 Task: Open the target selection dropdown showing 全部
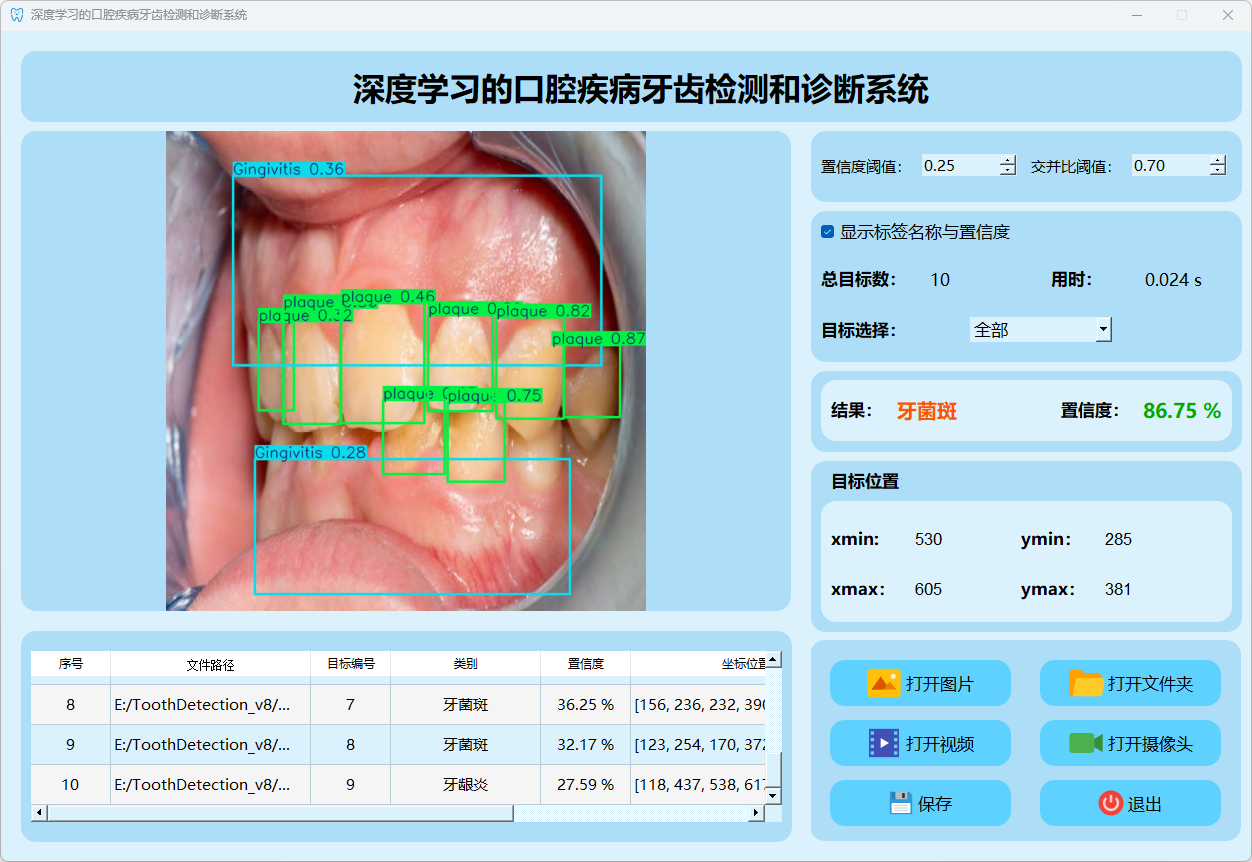tap(1040, 329)
